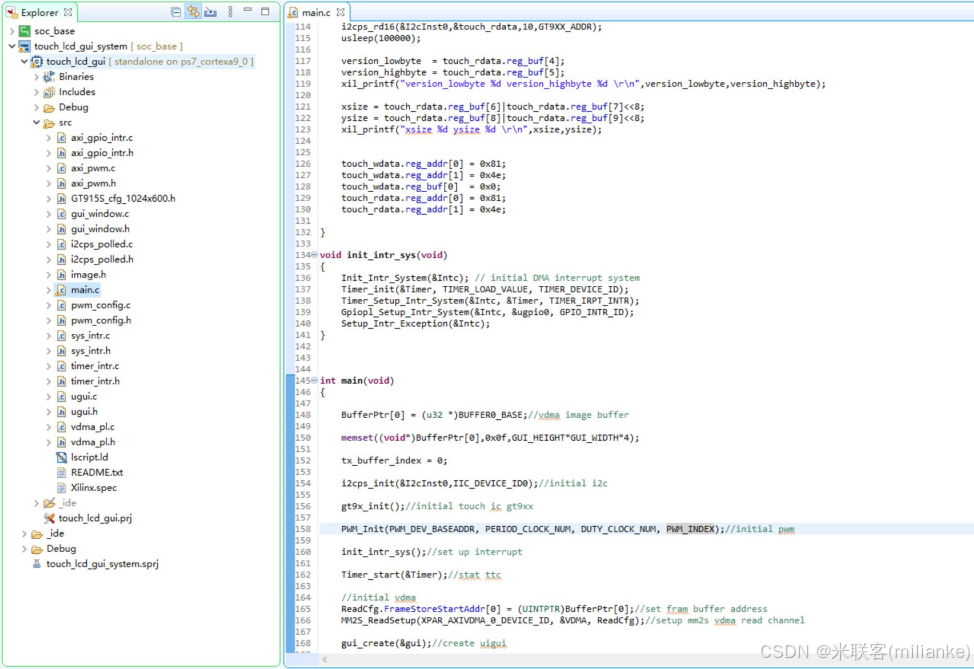Select the Explorer tab
974x669 pixels.
[40, 13]
